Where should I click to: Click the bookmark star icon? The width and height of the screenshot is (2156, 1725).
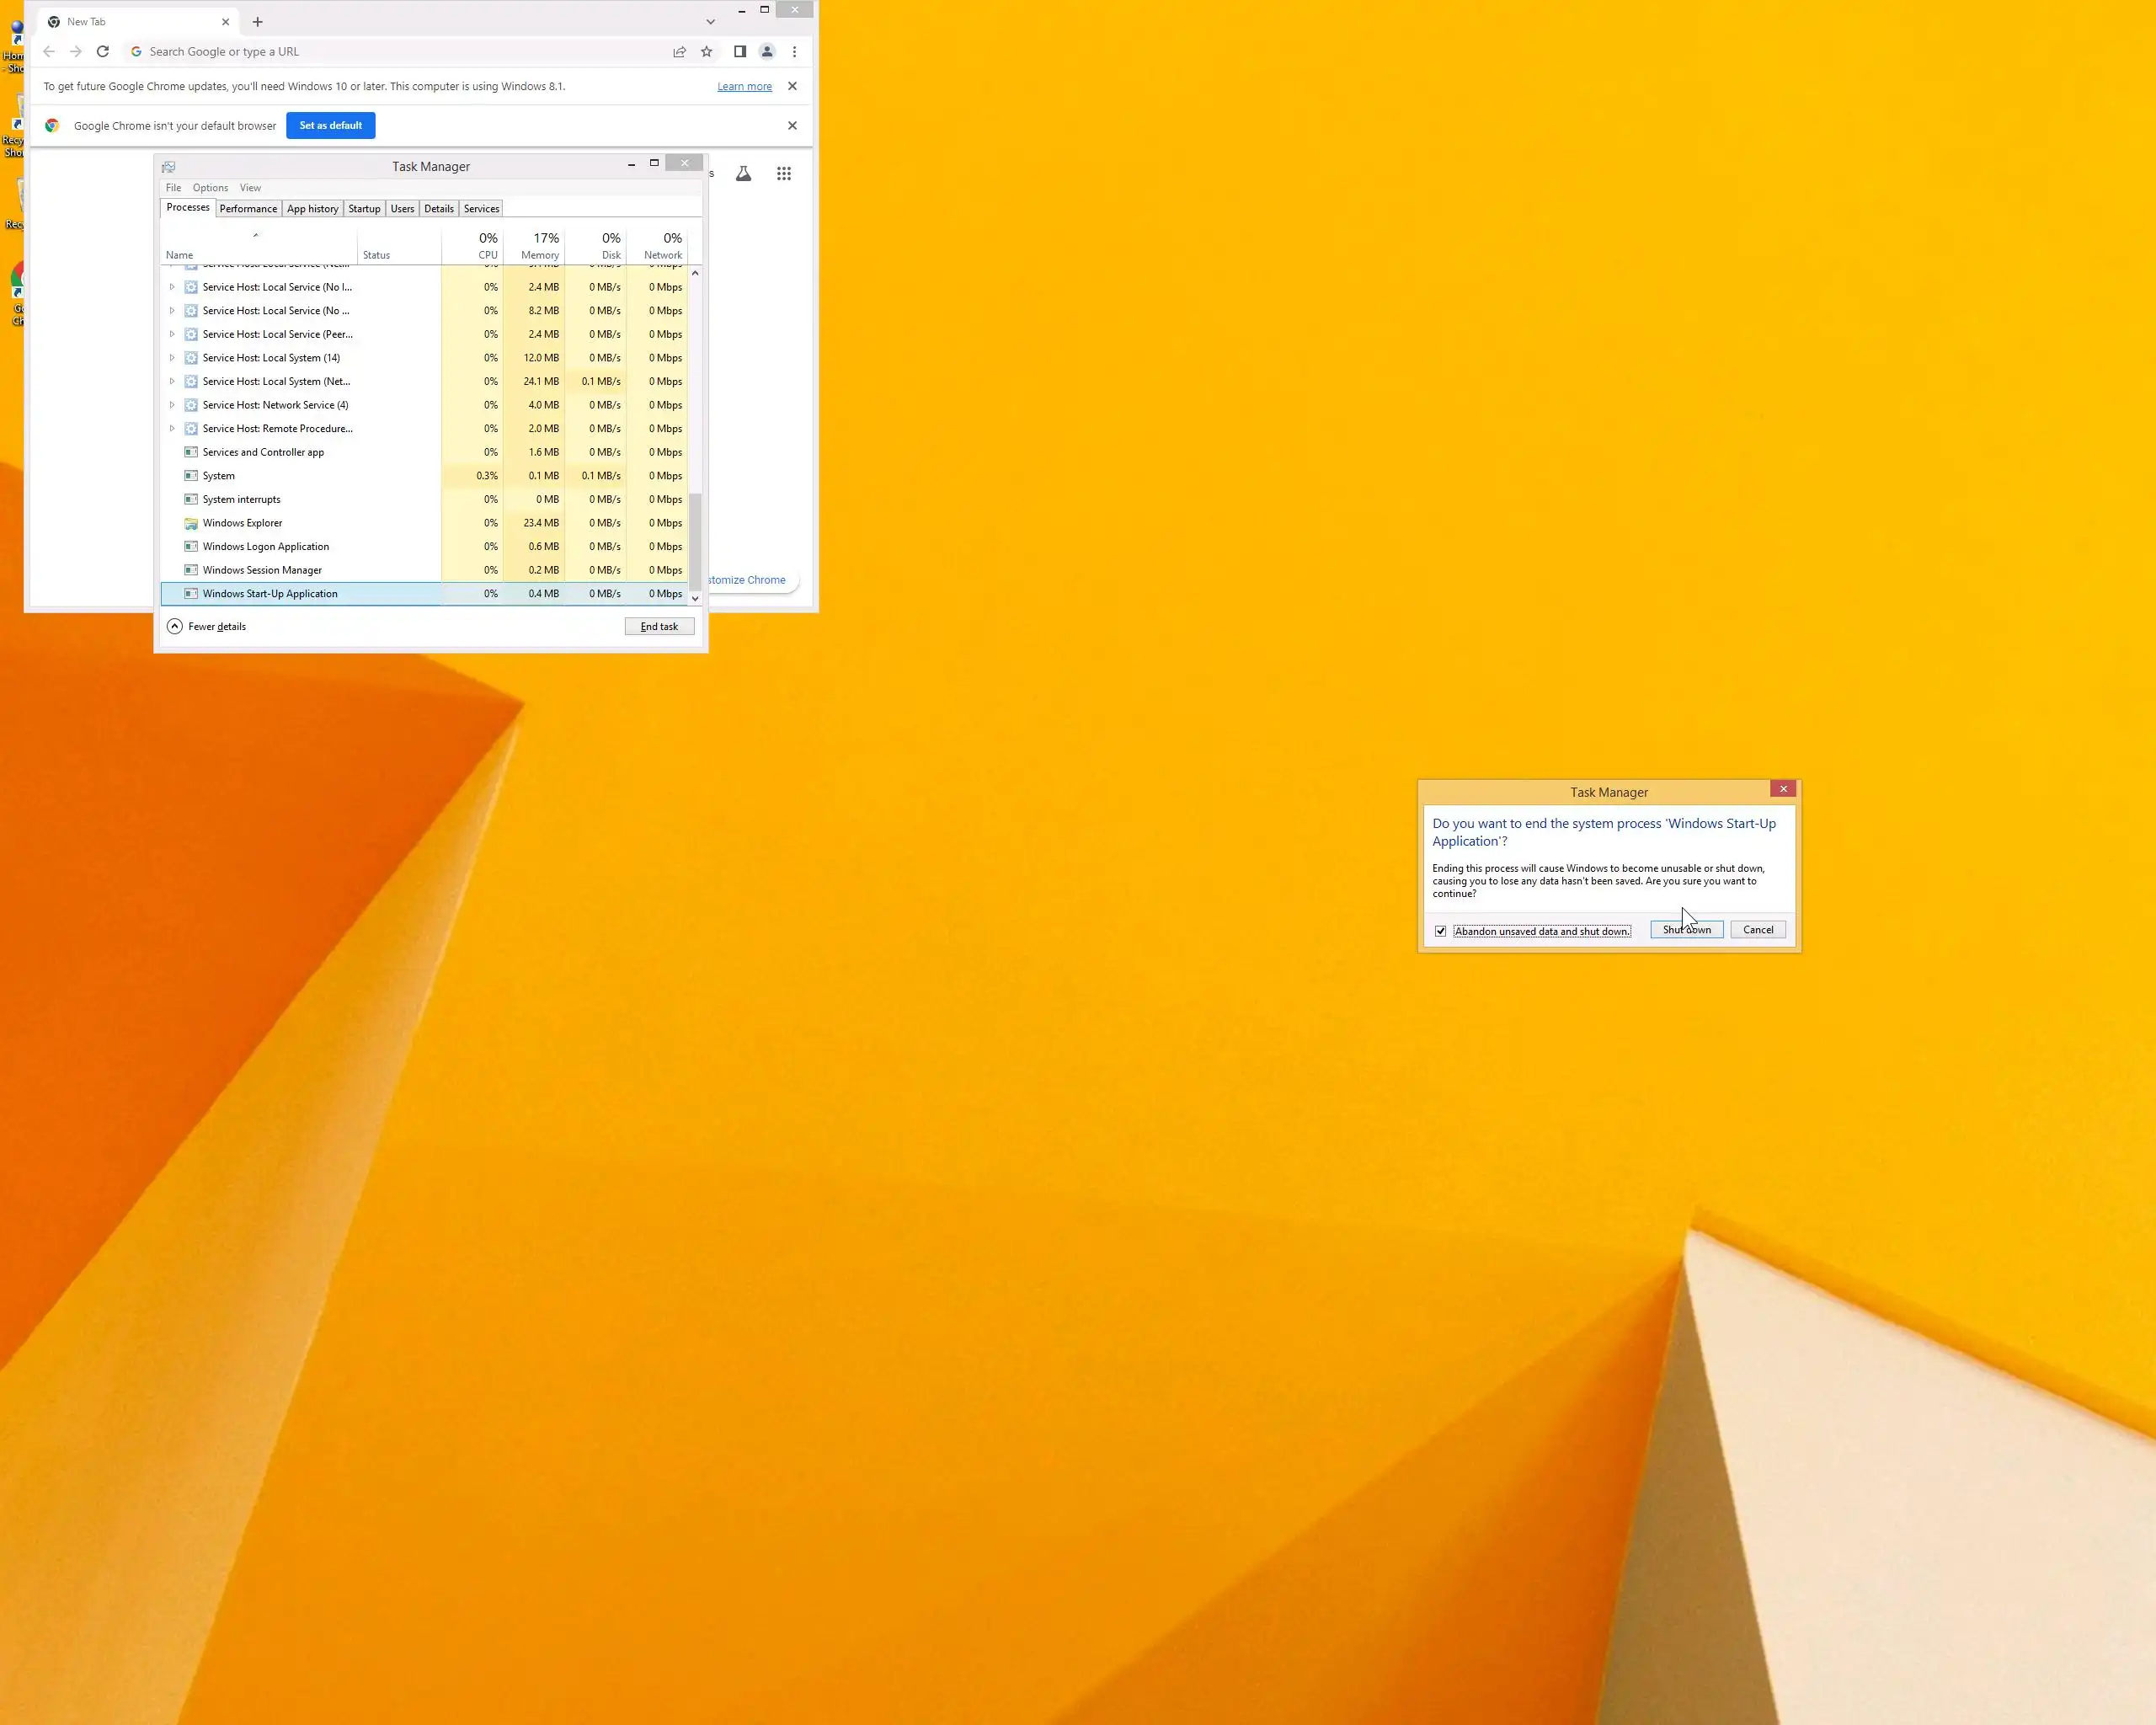(x=706, y=51)
